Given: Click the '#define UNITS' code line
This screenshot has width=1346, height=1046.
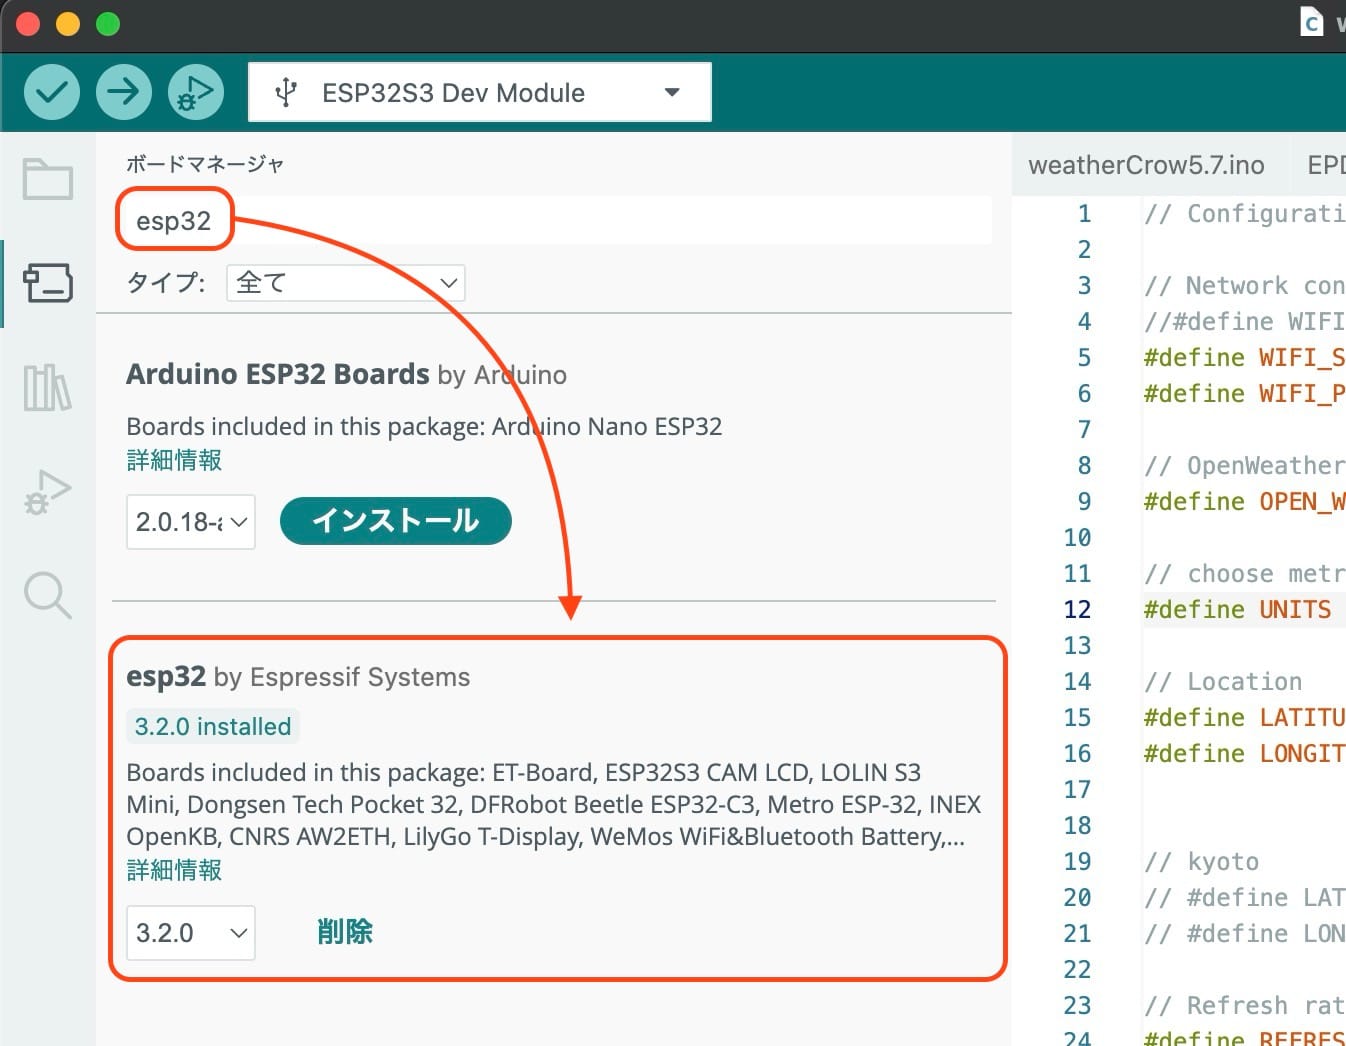Looking at the screenshot, I should 1238,610.
